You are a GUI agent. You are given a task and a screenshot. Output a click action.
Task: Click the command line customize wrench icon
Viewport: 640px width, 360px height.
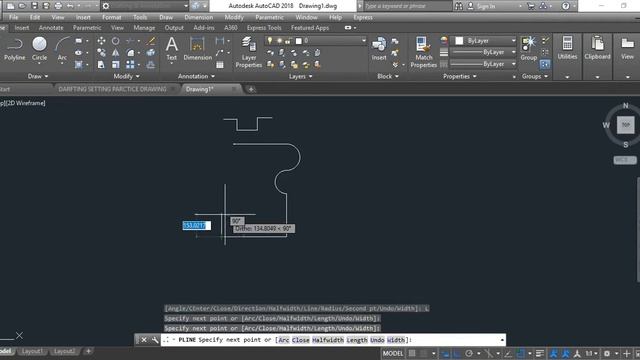(155, 340)
